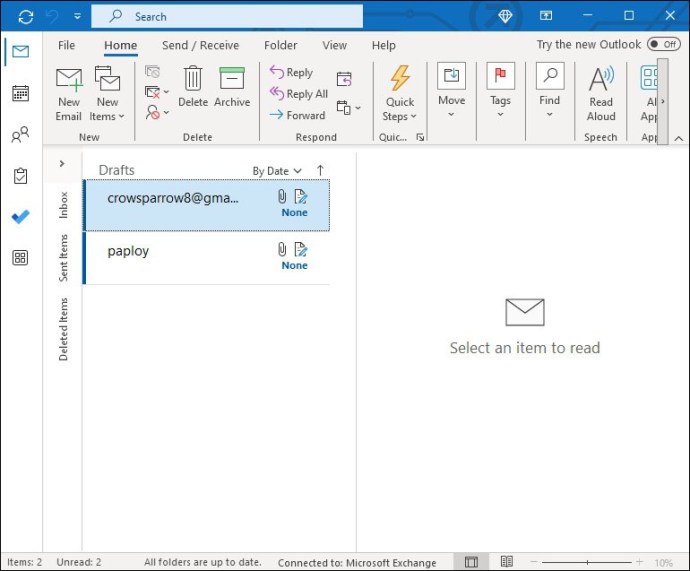Open the Help tab
The width and height of the screenshot is (690, 571).
tap(384, 45)
